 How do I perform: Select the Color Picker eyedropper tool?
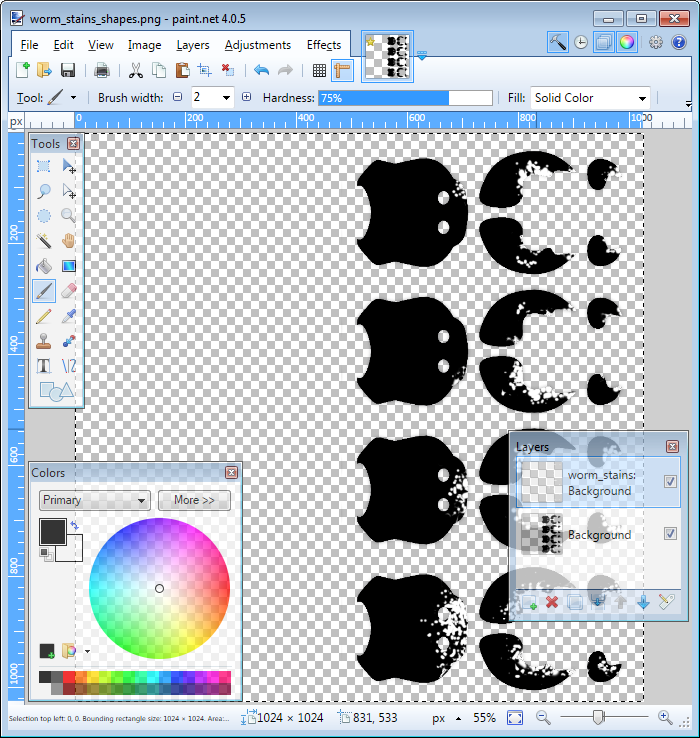(x=69, y=316)
